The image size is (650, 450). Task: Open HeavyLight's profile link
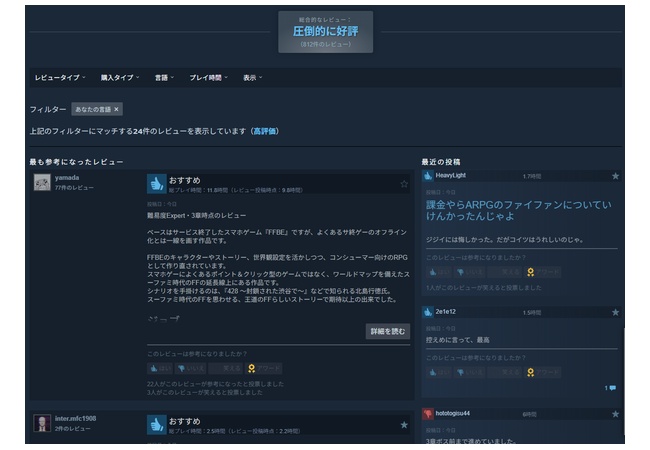pos(451,175)
